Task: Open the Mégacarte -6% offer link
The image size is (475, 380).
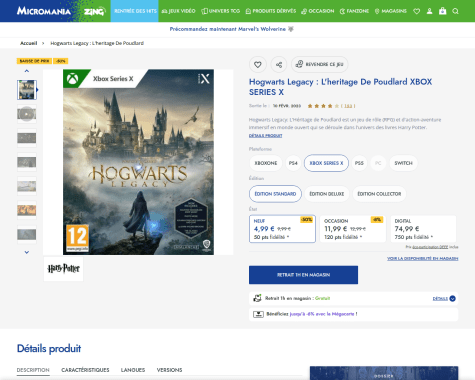Action: click(x=322, y=314)
